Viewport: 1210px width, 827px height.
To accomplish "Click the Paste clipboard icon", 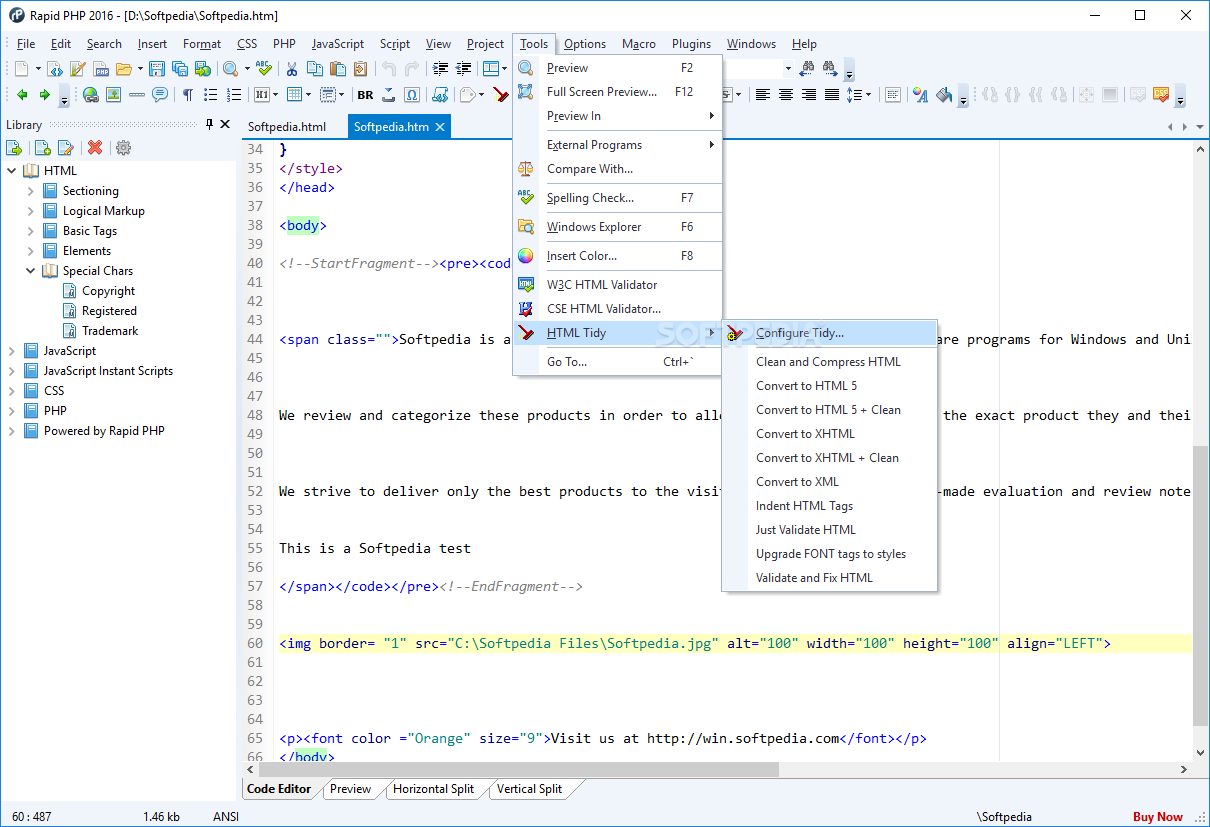I will coord(338,69).
